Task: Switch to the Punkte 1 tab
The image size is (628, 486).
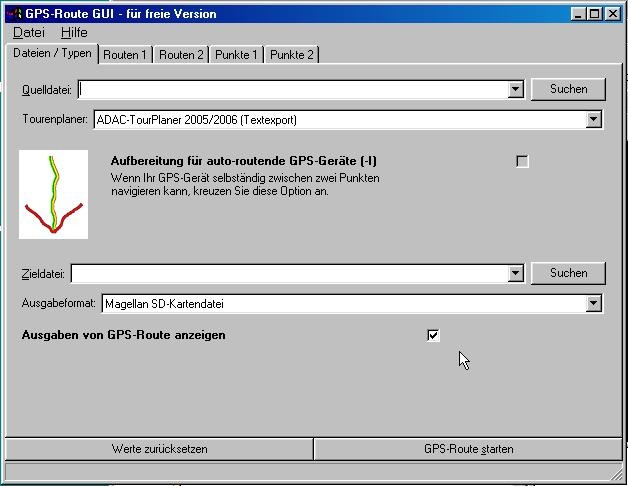Action: coord(236,54)
